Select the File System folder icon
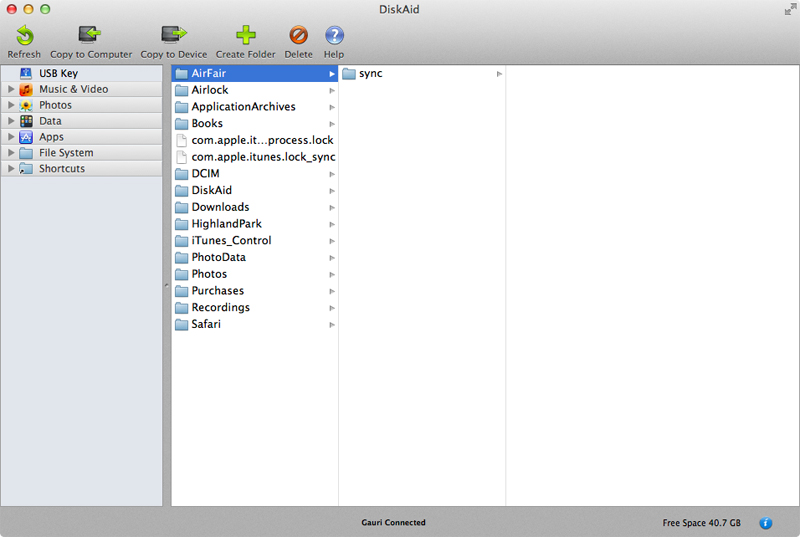Screen dimensions: 800x537 click(26, 153)
